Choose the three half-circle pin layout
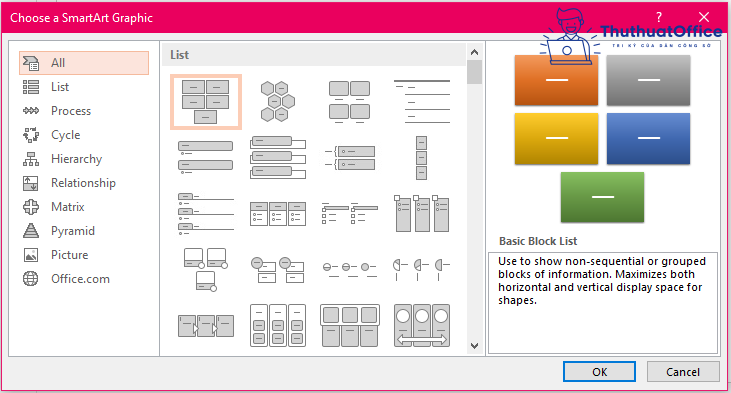Image resolution: width=731 pixels, height=393 pixels. [421, 269]
